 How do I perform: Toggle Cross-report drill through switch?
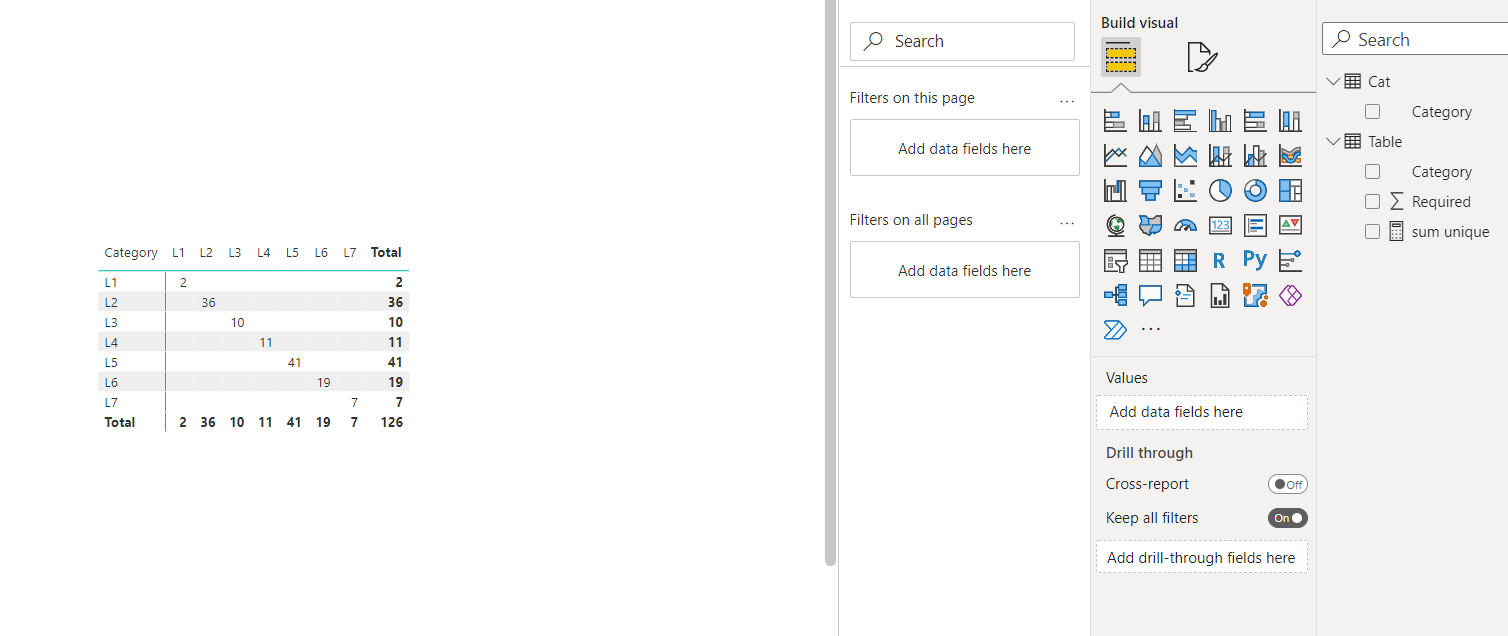pyautogui.click(x=1288, y=484)
